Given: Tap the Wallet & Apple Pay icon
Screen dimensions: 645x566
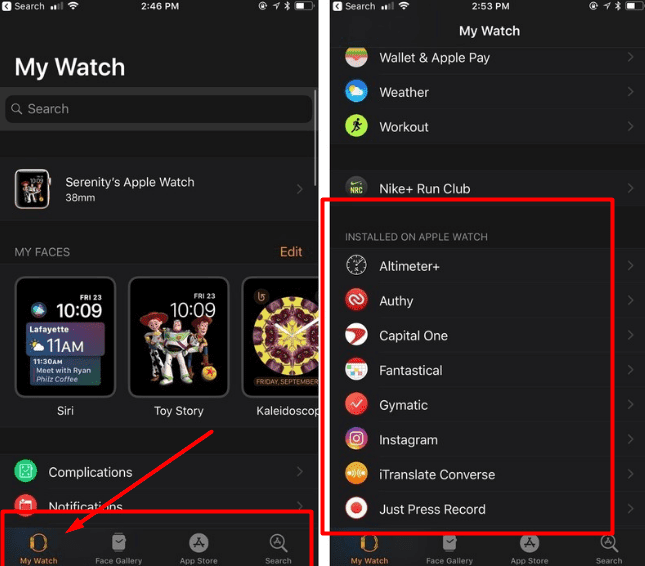Looking at the screenshot, I should tap(356, 58).
